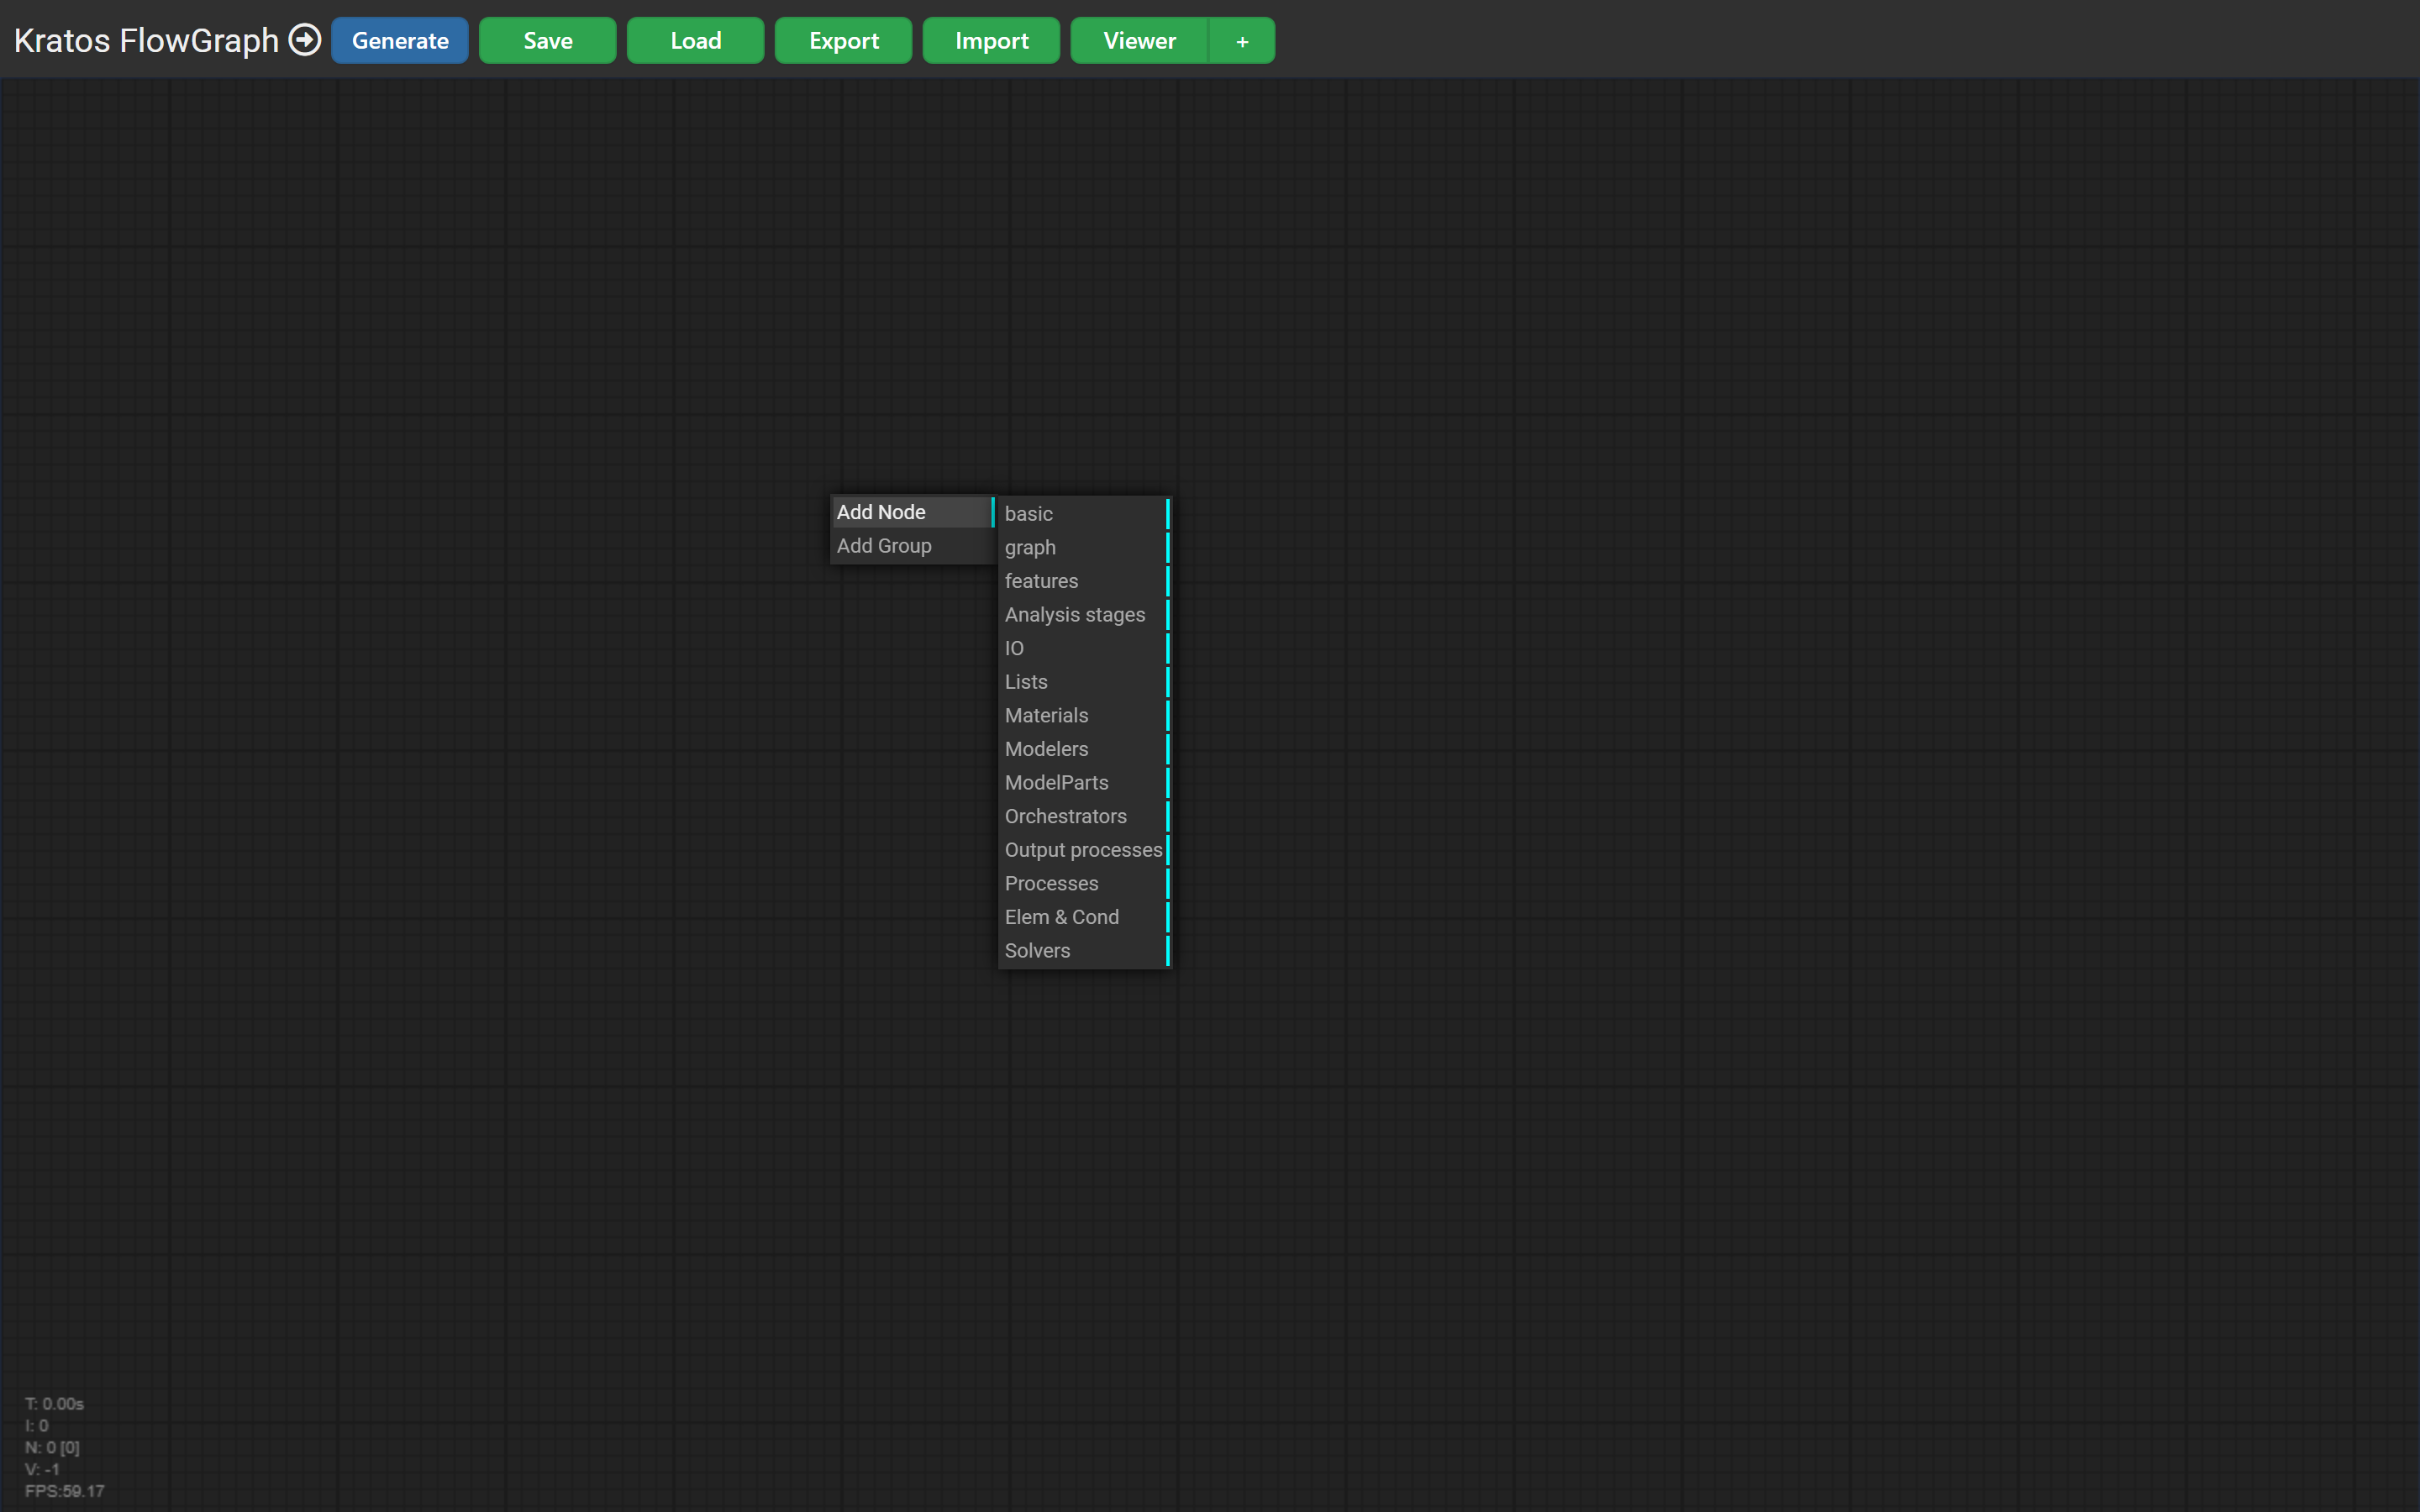Expand the basic node category

(x=1085, y=514)
